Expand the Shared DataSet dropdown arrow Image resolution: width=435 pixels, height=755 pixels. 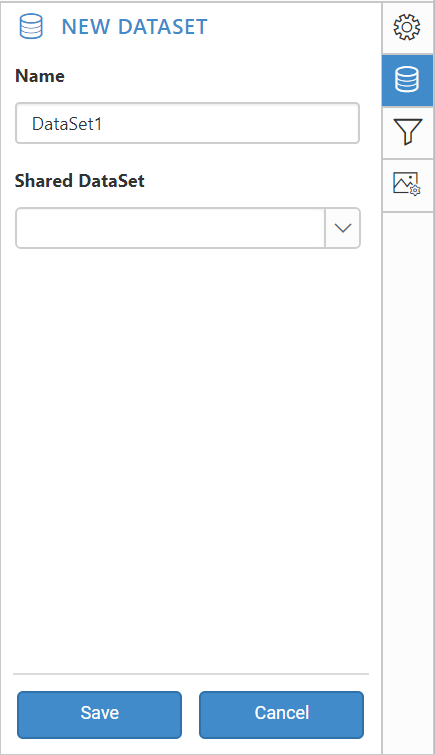[343, 228]
